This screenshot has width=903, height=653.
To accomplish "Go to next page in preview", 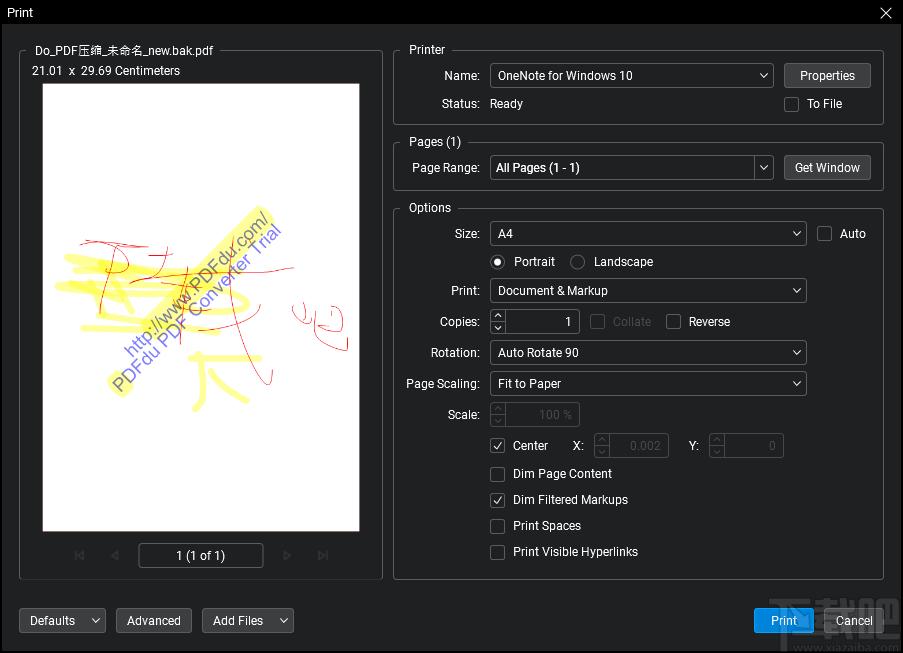I will [x=287, y=555].
